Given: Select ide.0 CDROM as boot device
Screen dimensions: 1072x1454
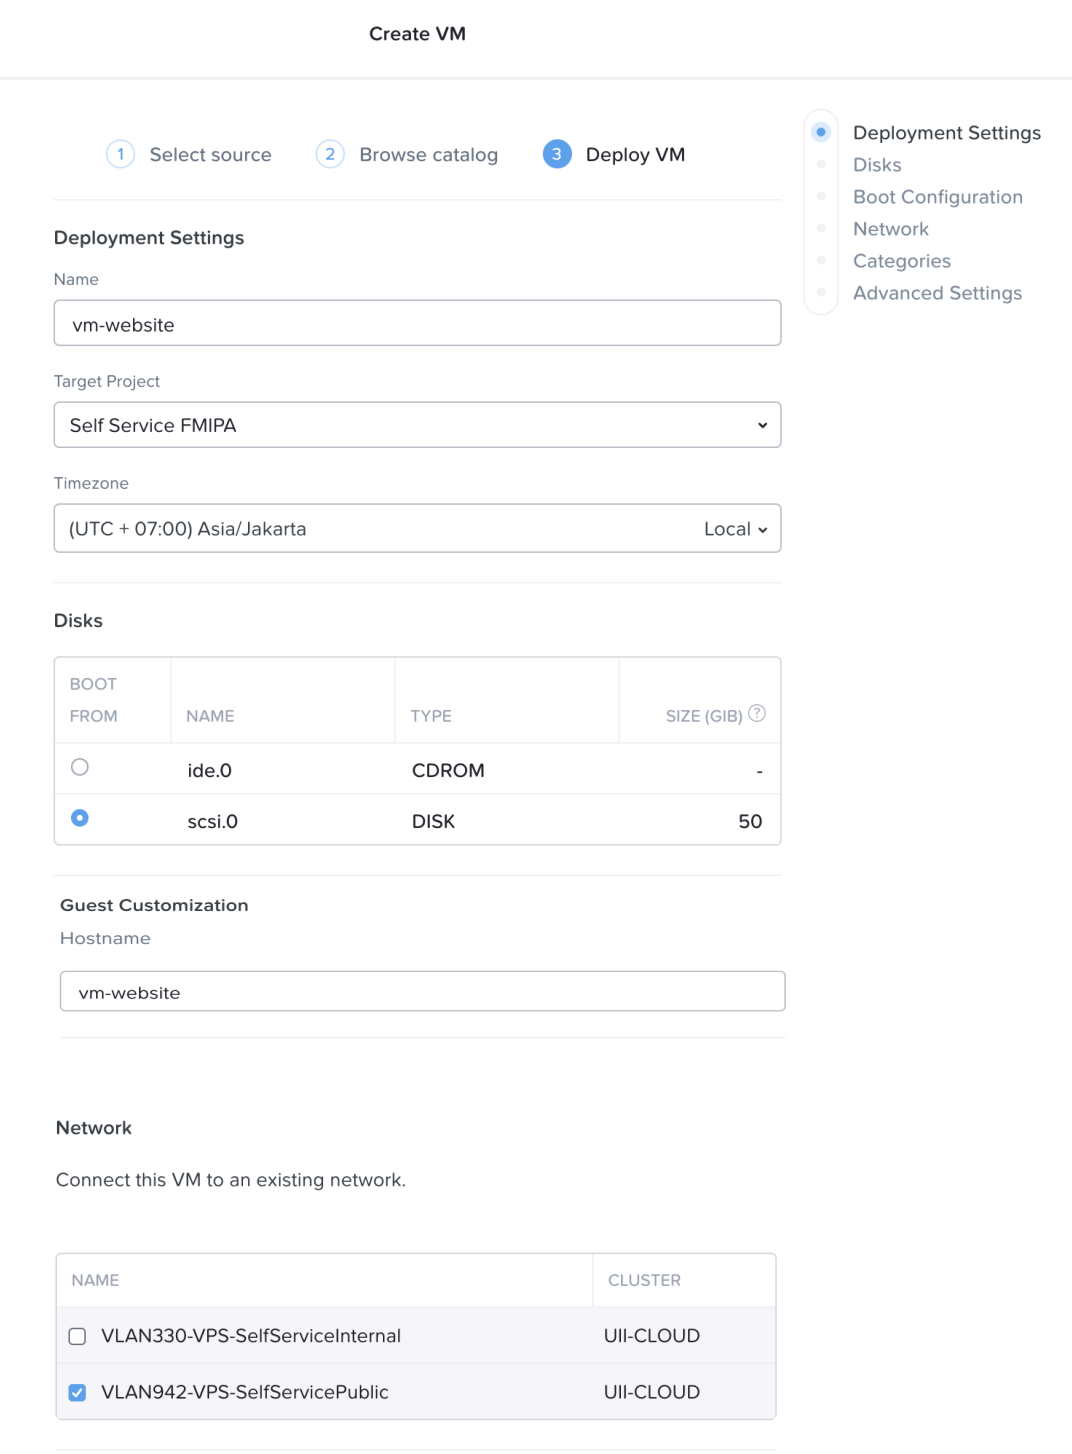Looking at the screenshot, I should (81, 767).
